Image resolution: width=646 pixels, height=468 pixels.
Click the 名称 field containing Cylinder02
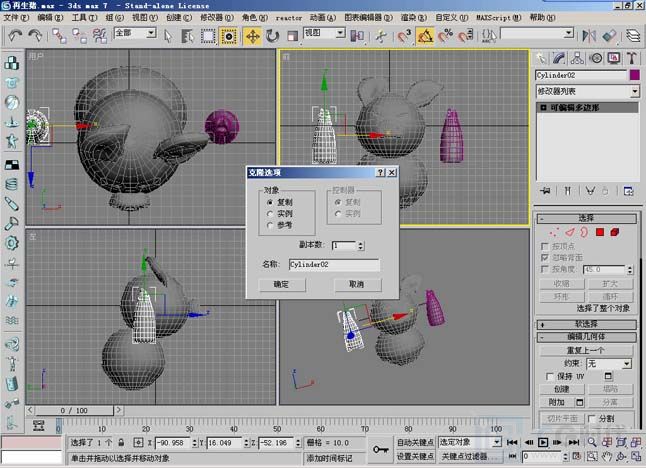pyautogui.click(x=334, y=264)
